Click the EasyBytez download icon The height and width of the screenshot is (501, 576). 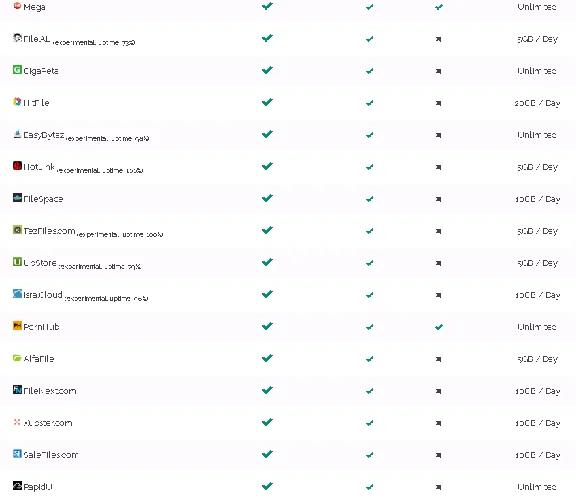[x=17, y=133]
